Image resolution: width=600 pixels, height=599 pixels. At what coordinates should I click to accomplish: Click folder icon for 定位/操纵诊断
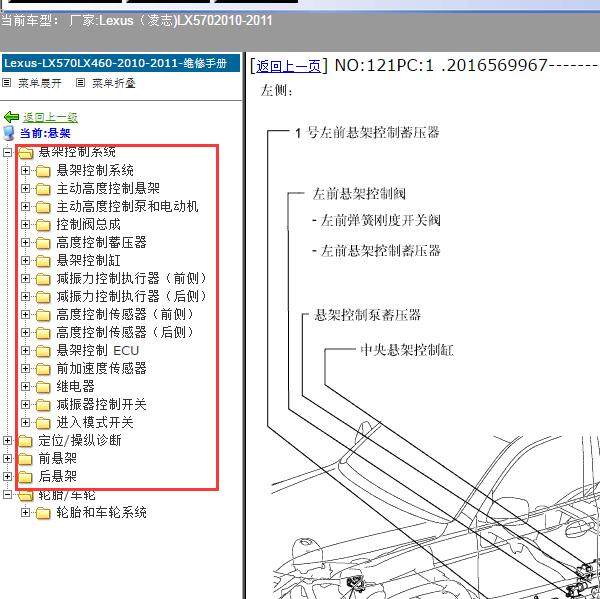point(25,441)
